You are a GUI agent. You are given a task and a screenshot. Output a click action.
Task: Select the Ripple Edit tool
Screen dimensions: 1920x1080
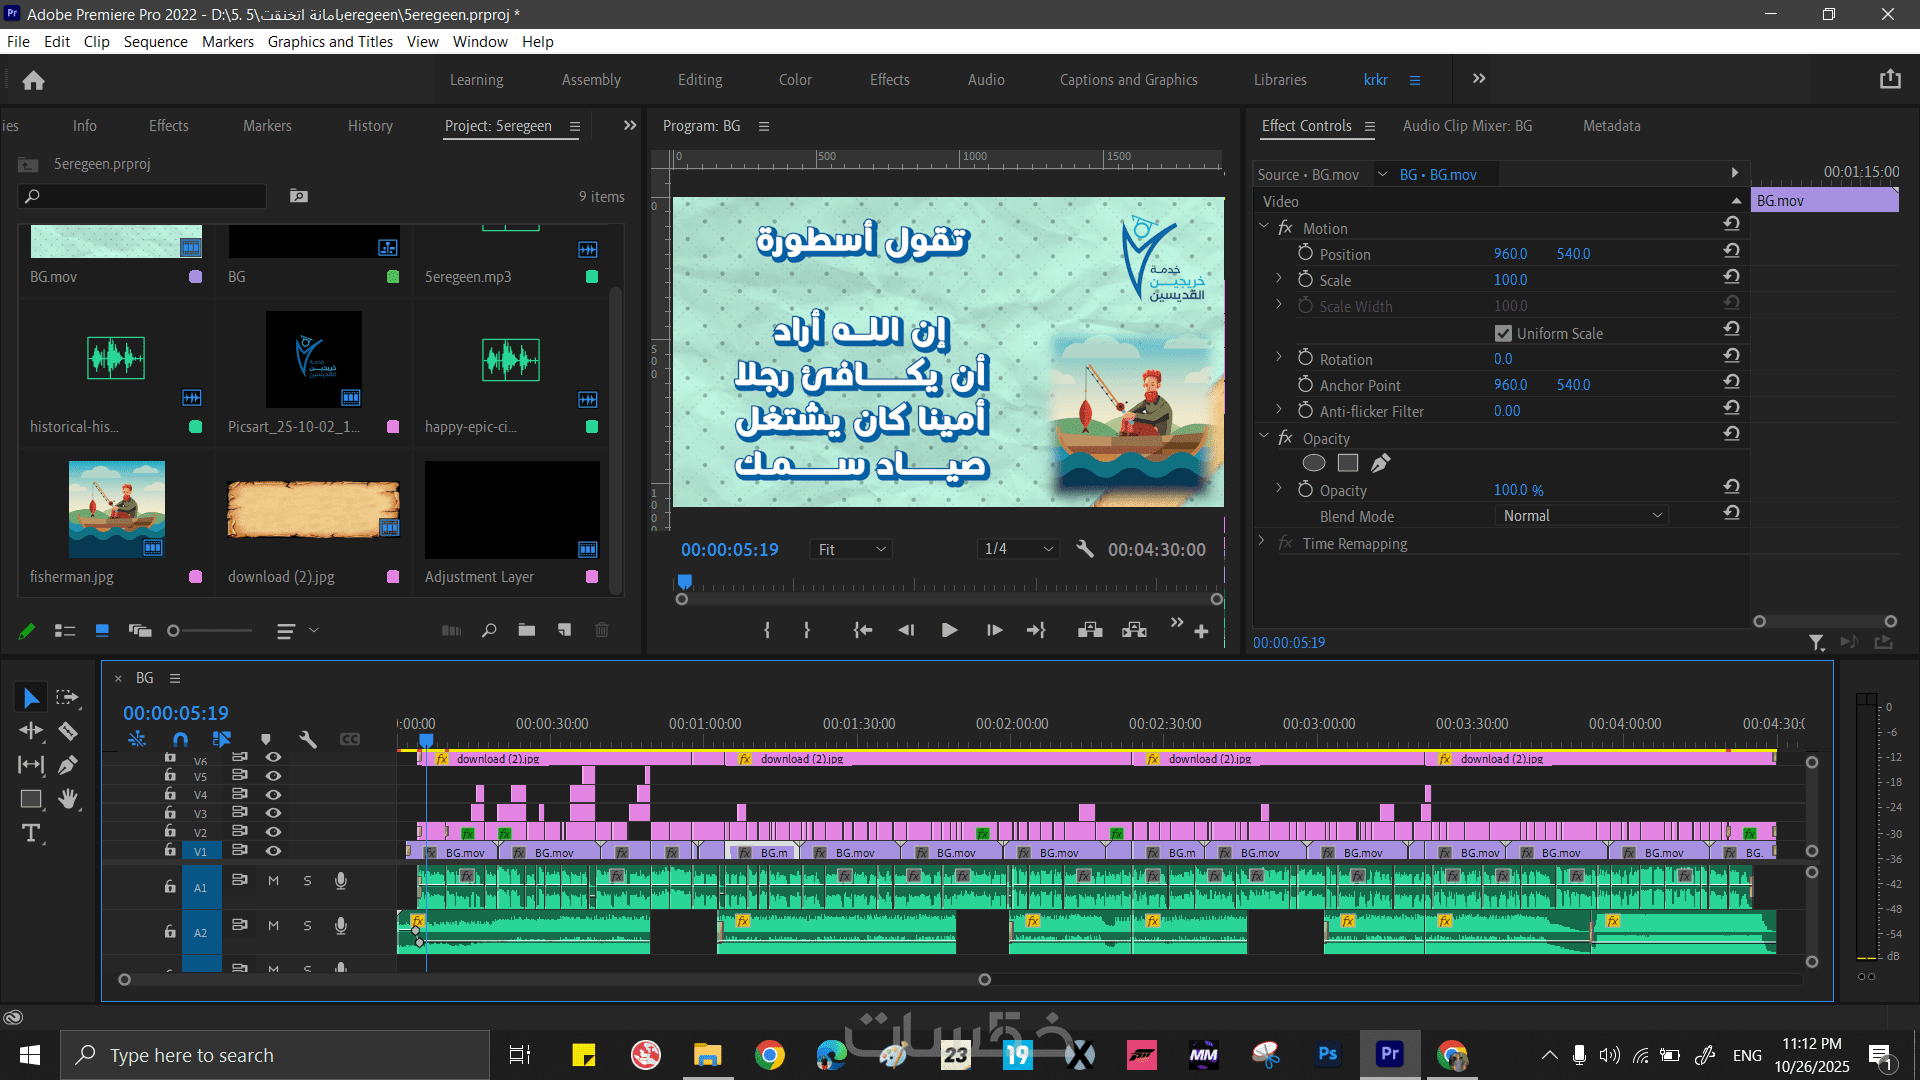click(x=31, y=731)
